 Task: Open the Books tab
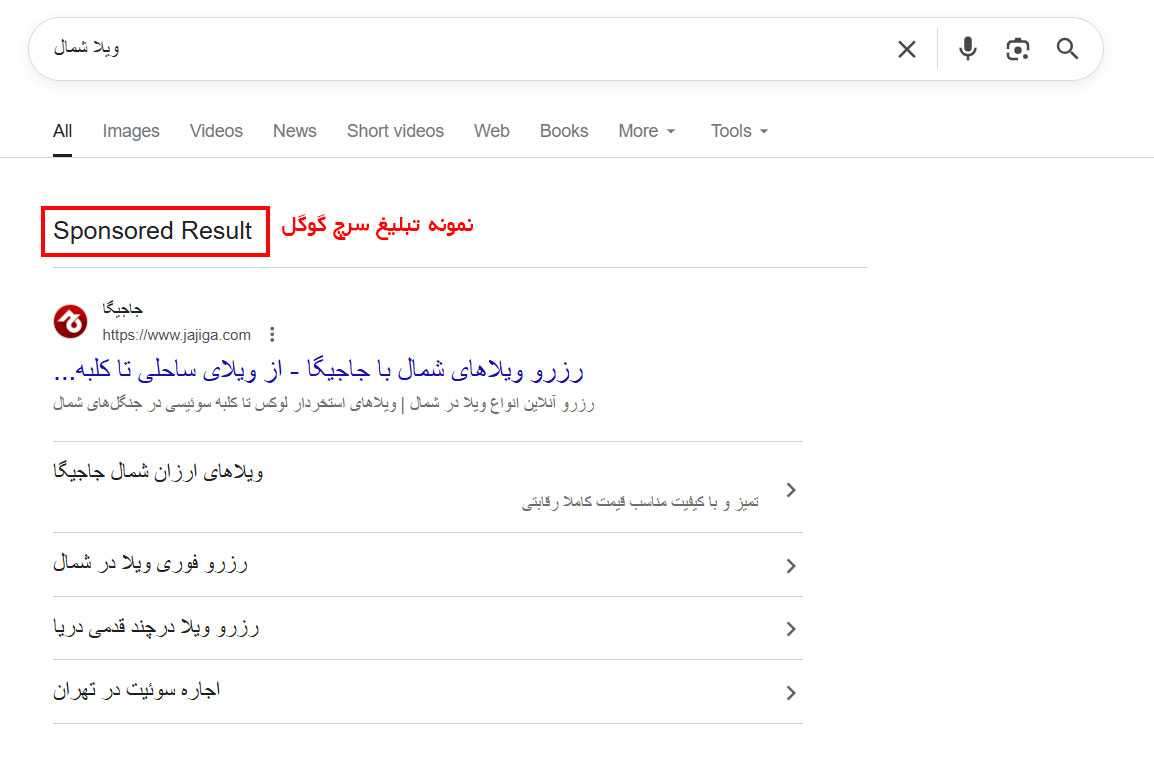(564, 131)
